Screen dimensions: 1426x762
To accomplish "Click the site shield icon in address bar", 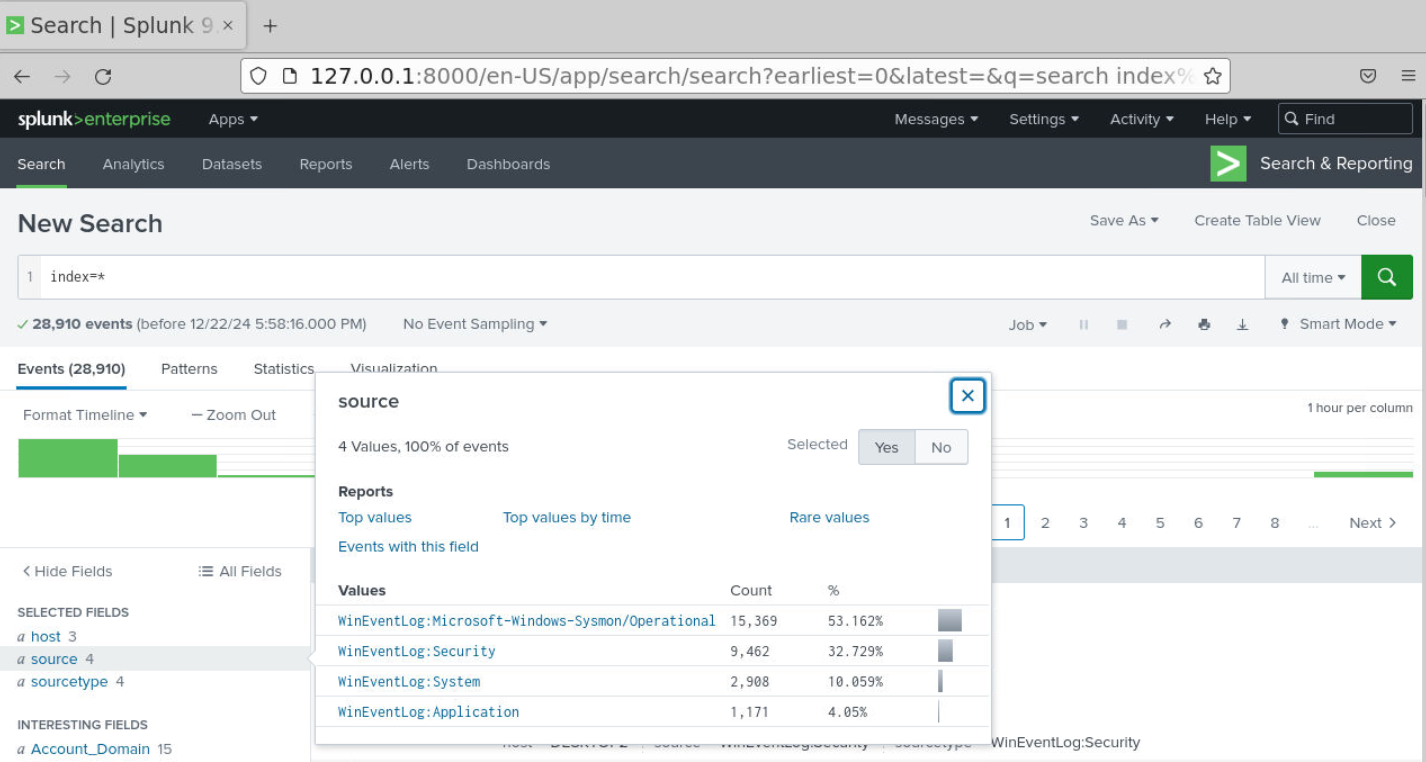I will [258, 76].
